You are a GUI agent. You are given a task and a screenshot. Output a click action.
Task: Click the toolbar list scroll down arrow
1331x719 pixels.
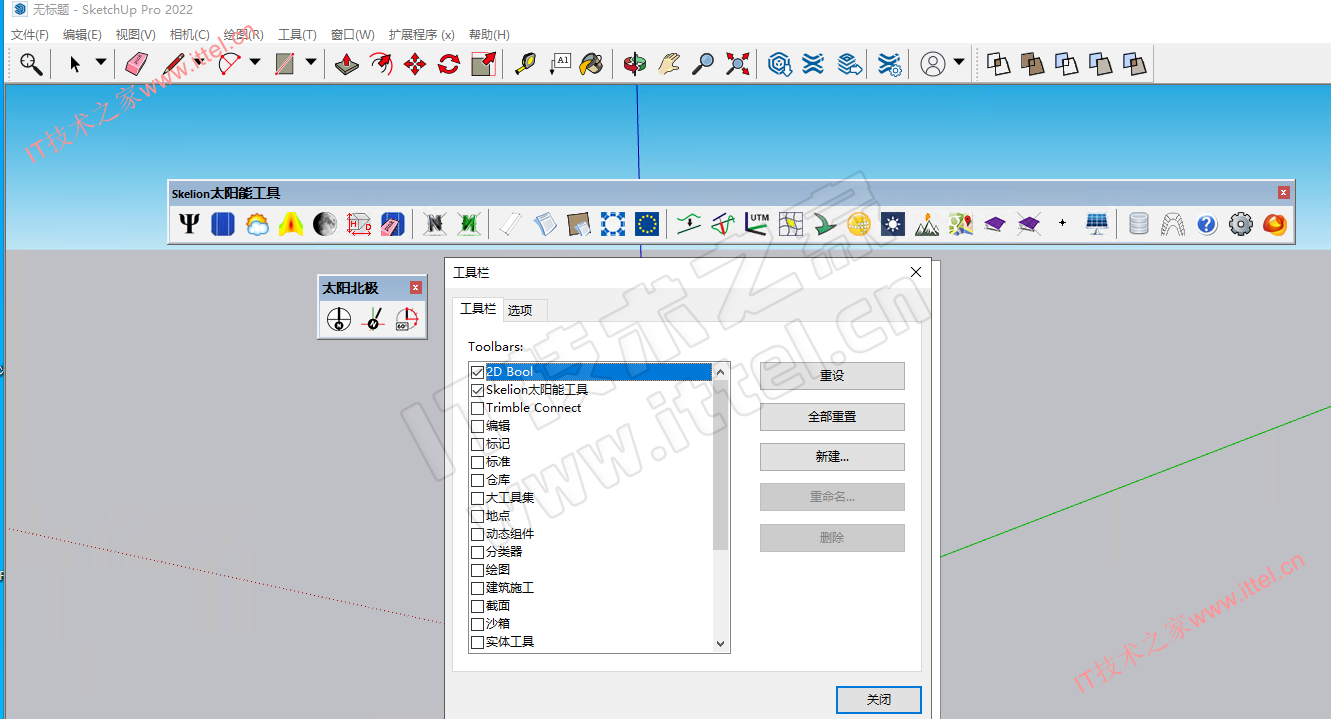(721, 645)
